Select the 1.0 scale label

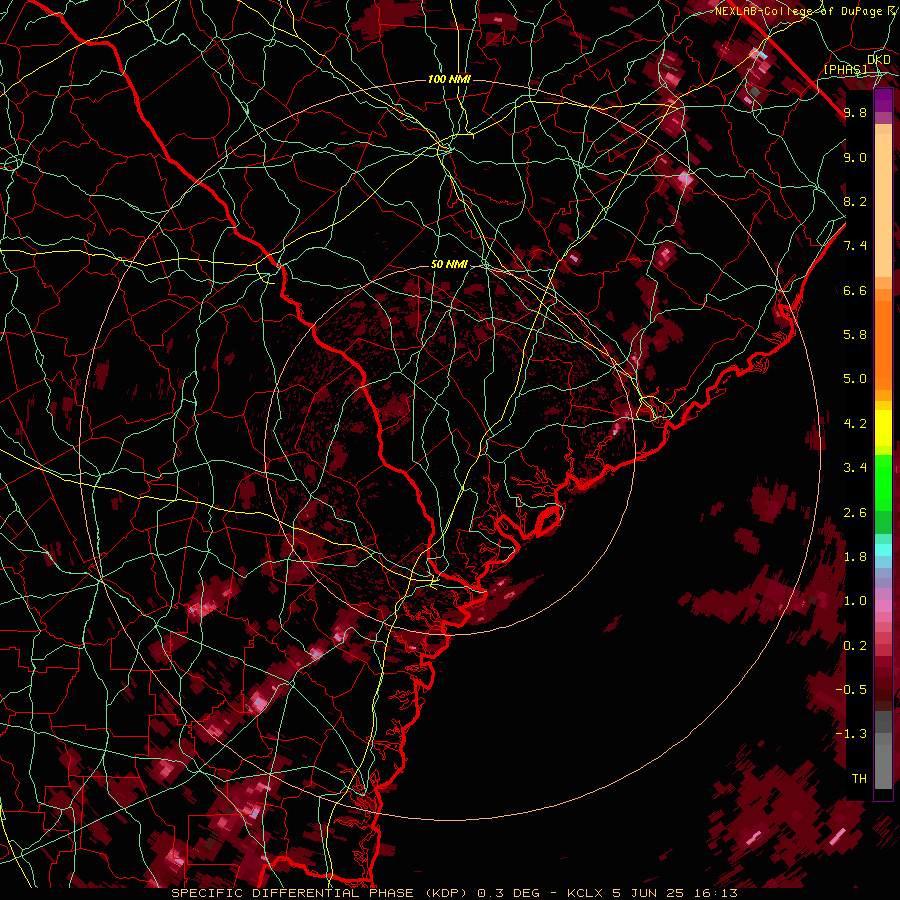pyautogui.click(x=855, y=601)
